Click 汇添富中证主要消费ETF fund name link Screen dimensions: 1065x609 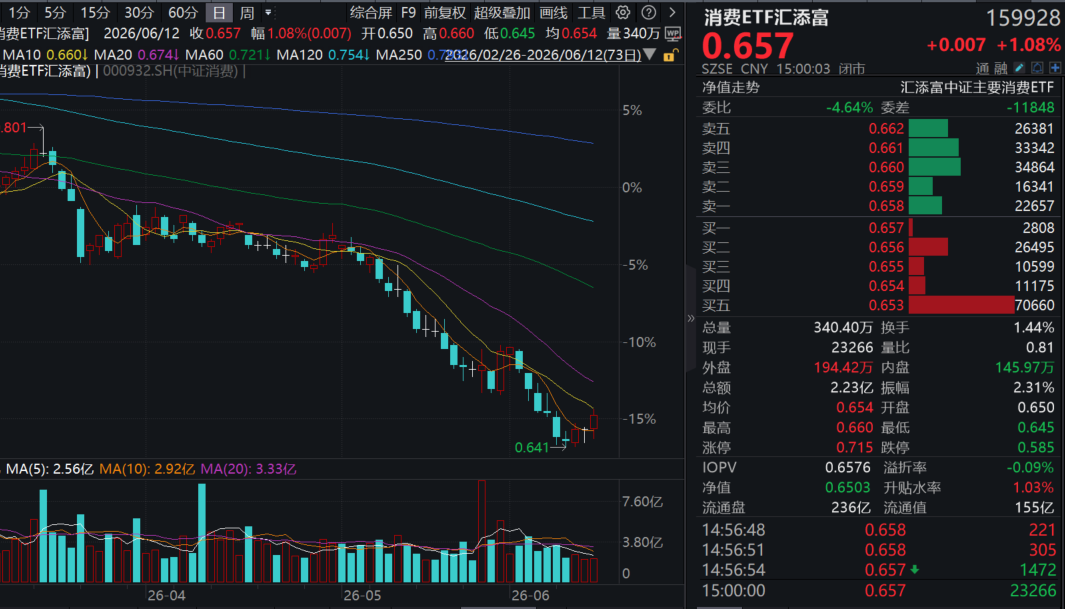(977, 87)
